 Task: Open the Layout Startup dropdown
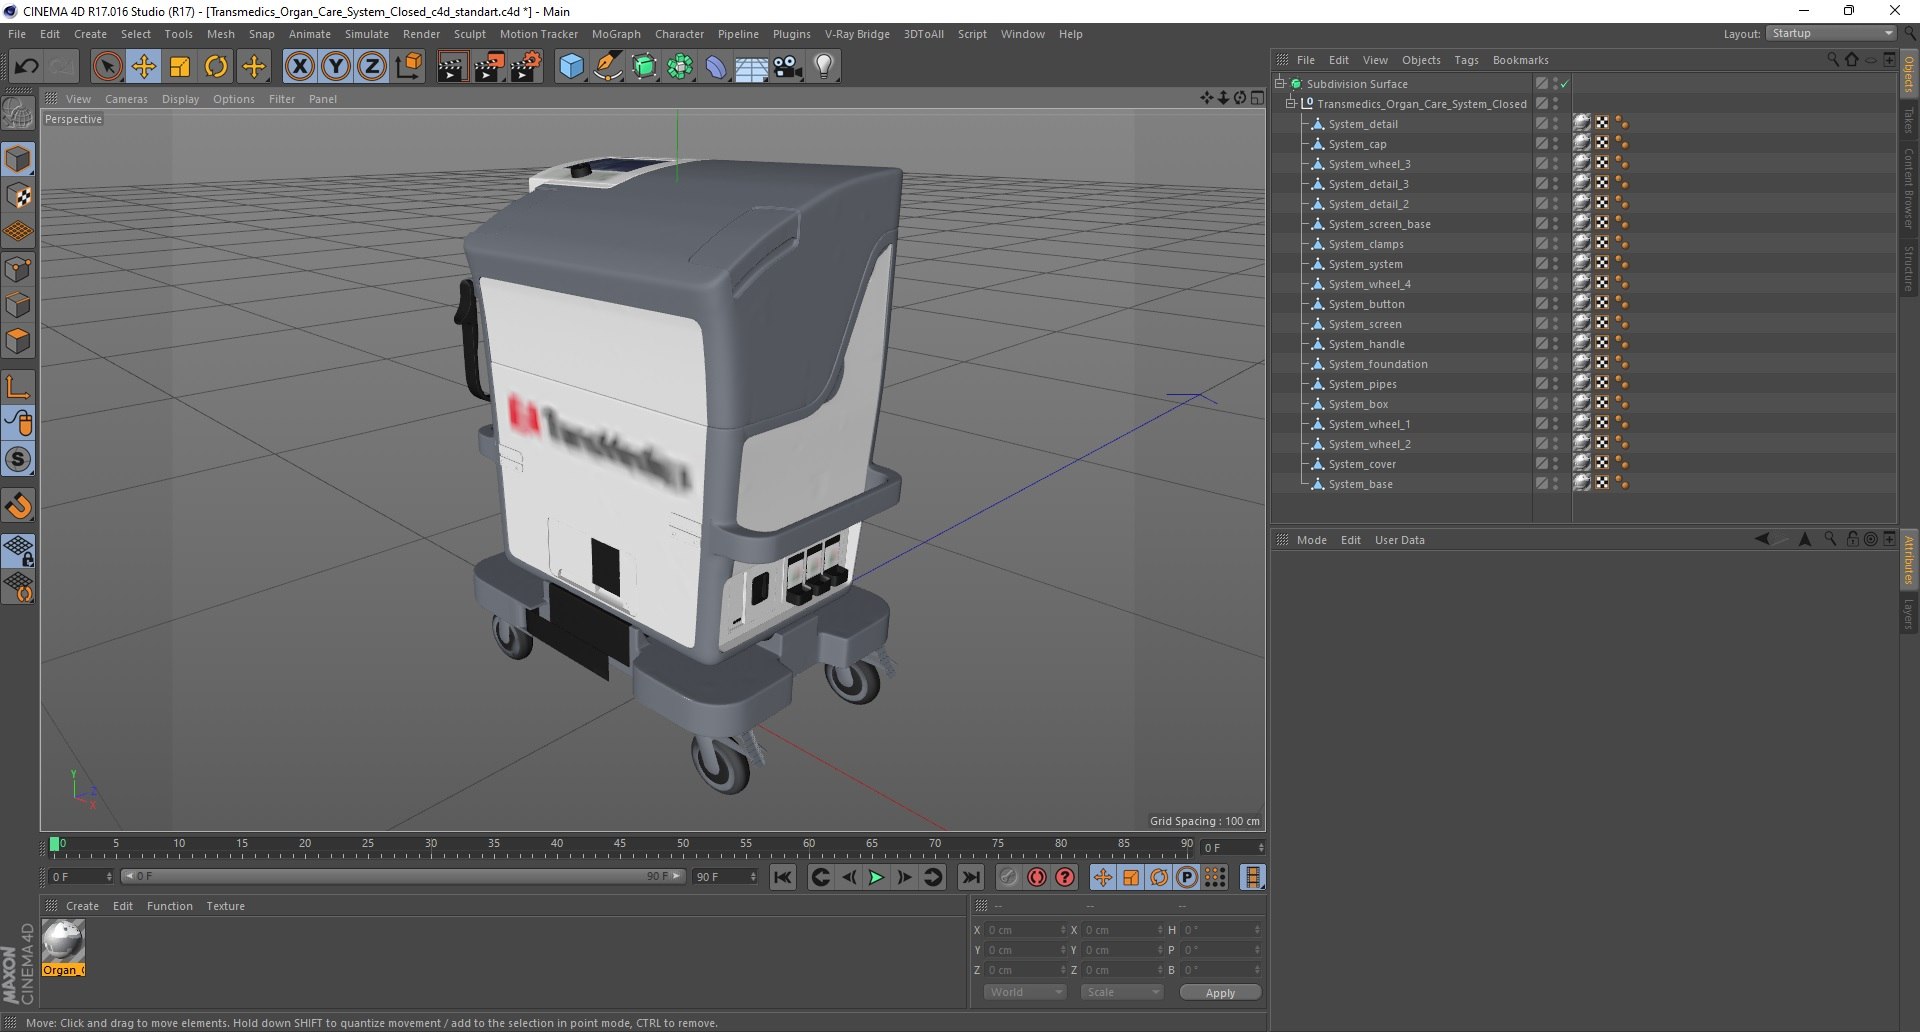[x=1831, y=33]
